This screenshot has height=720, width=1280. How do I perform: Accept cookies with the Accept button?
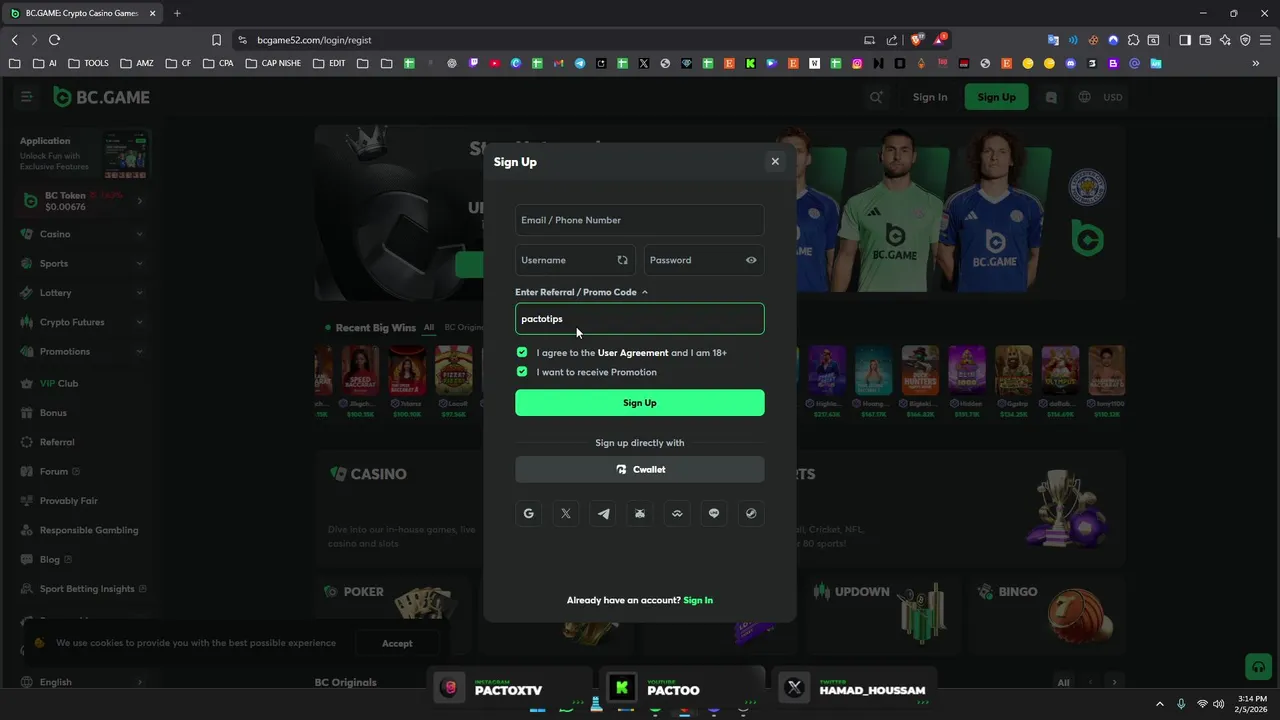coord(397,643)
